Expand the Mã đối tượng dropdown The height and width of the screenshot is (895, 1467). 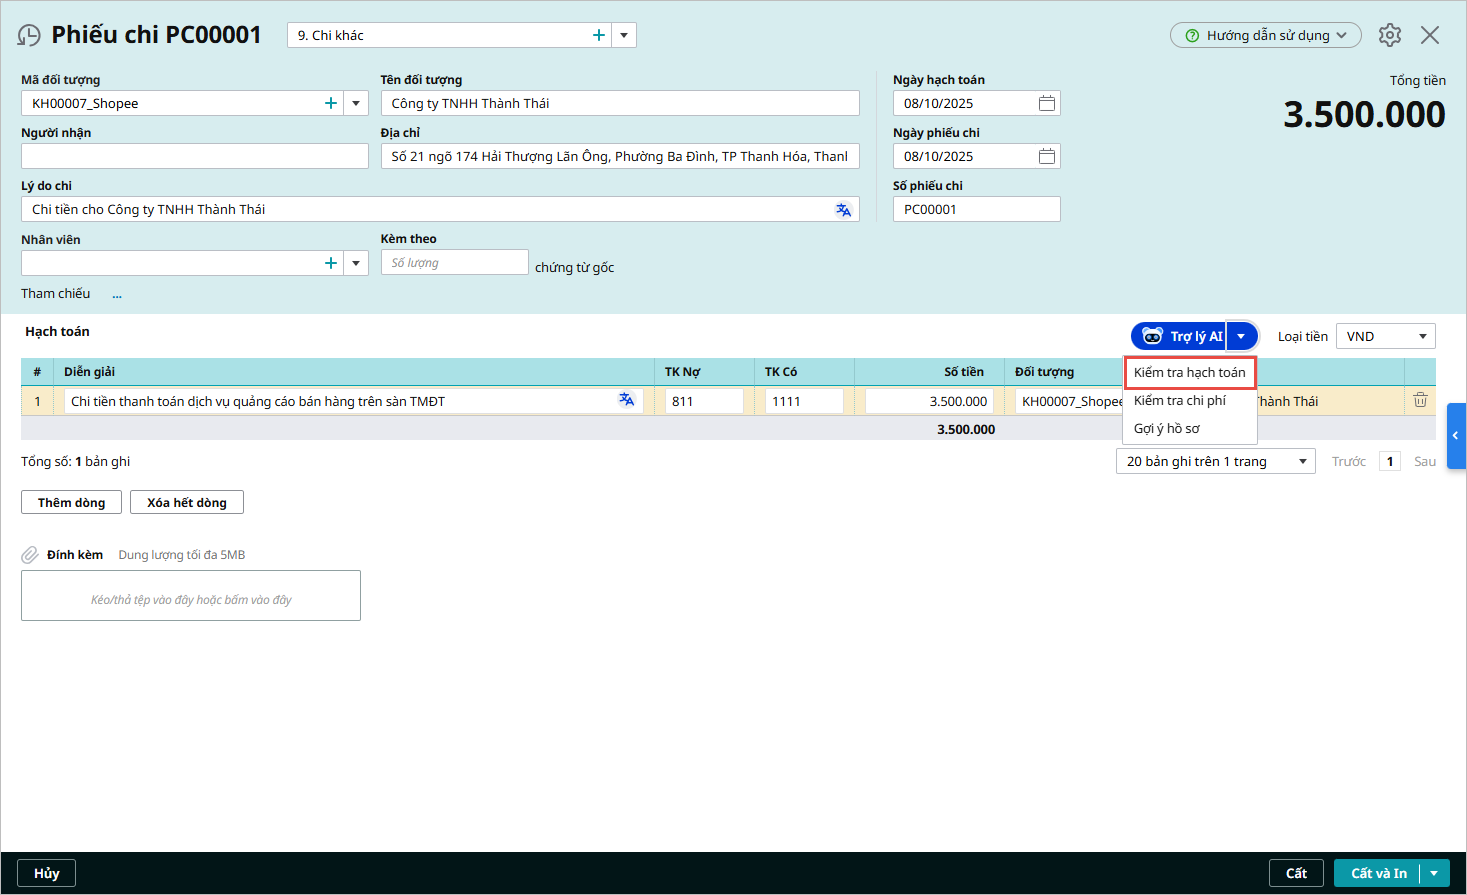click(x=356, y=103)
